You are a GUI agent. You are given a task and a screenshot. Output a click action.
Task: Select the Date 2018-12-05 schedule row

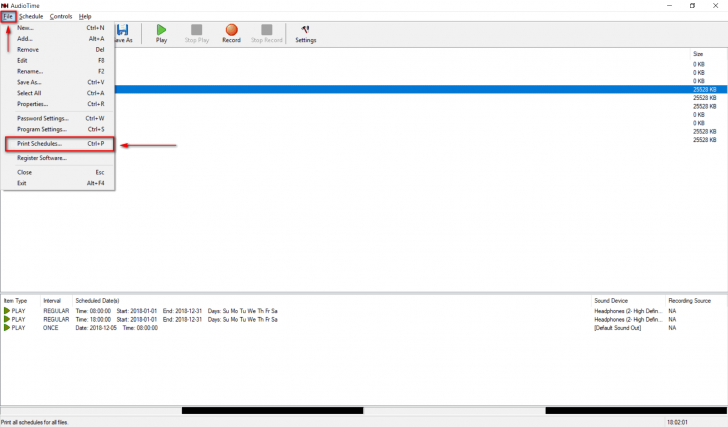point(364,328)
